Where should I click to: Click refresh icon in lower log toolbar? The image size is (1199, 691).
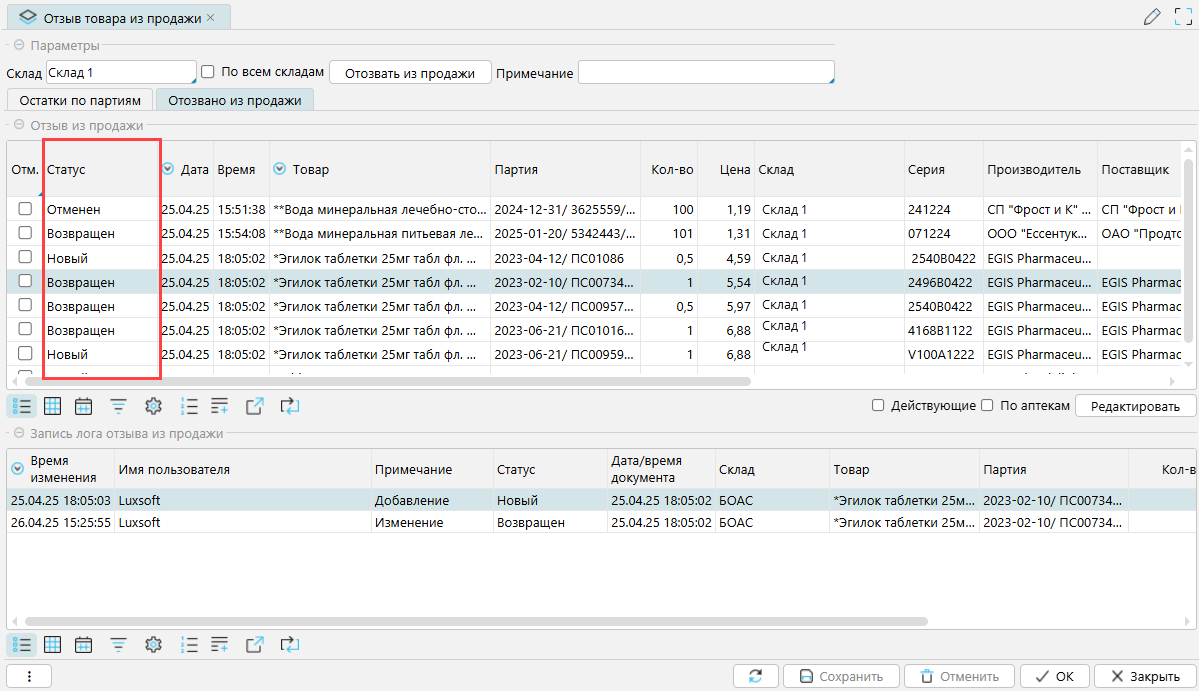coord(289,645)
